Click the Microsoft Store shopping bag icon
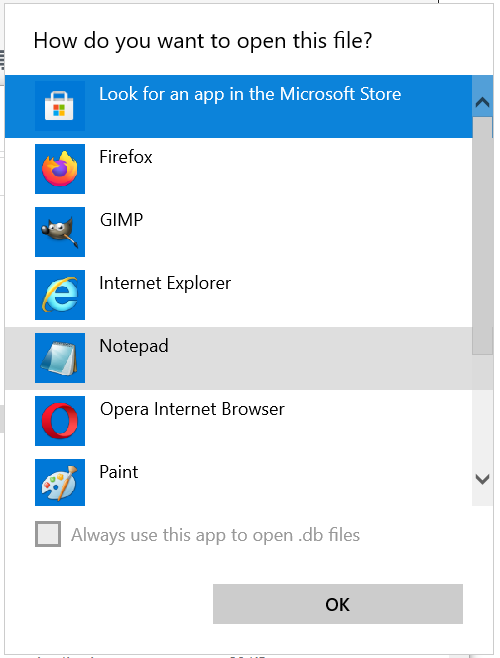 coord(60,106)
